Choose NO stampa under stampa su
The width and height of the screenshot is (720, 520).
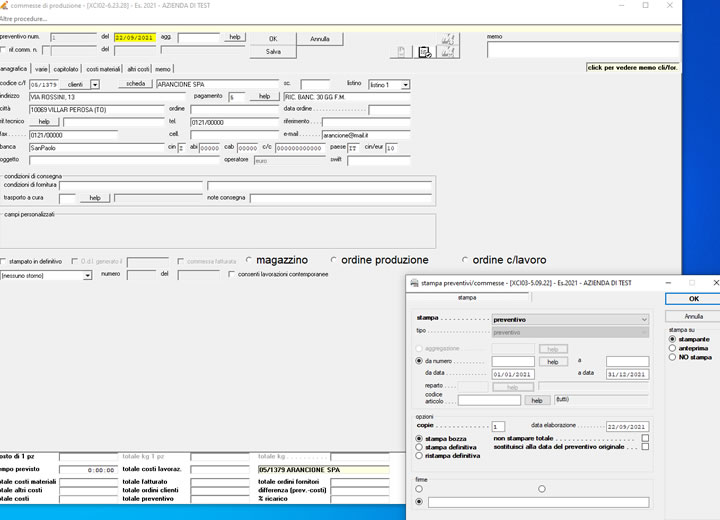coord(672,357)
